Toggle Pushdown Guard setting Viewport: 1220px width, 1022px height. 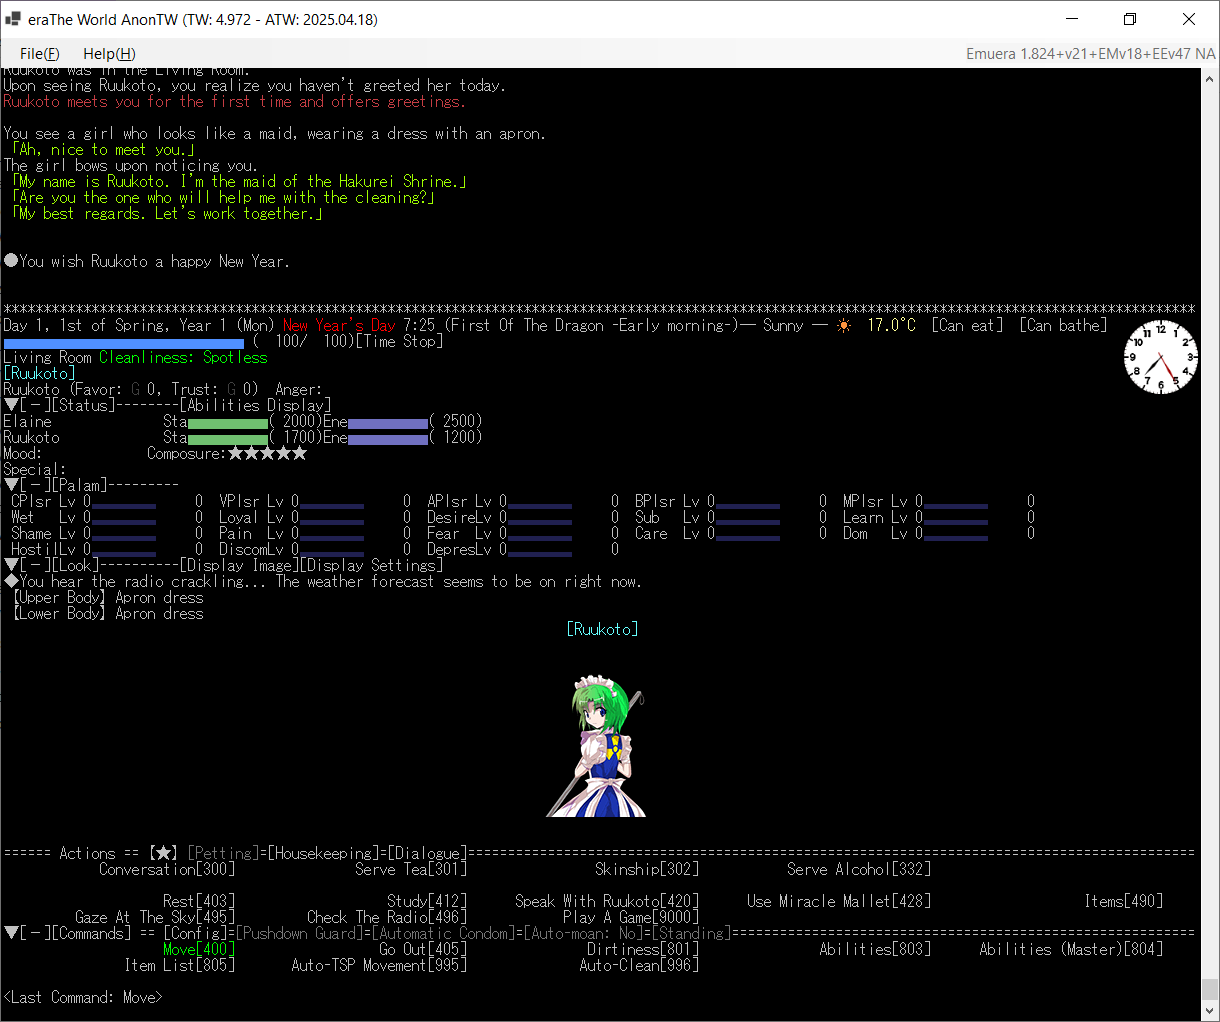click(x=299, y=933)
